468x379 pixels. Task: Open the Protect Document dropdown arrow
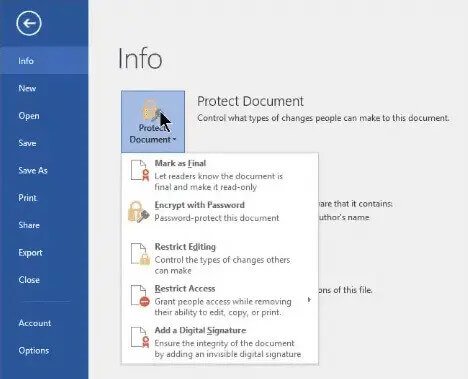click(x=174, y=140)
